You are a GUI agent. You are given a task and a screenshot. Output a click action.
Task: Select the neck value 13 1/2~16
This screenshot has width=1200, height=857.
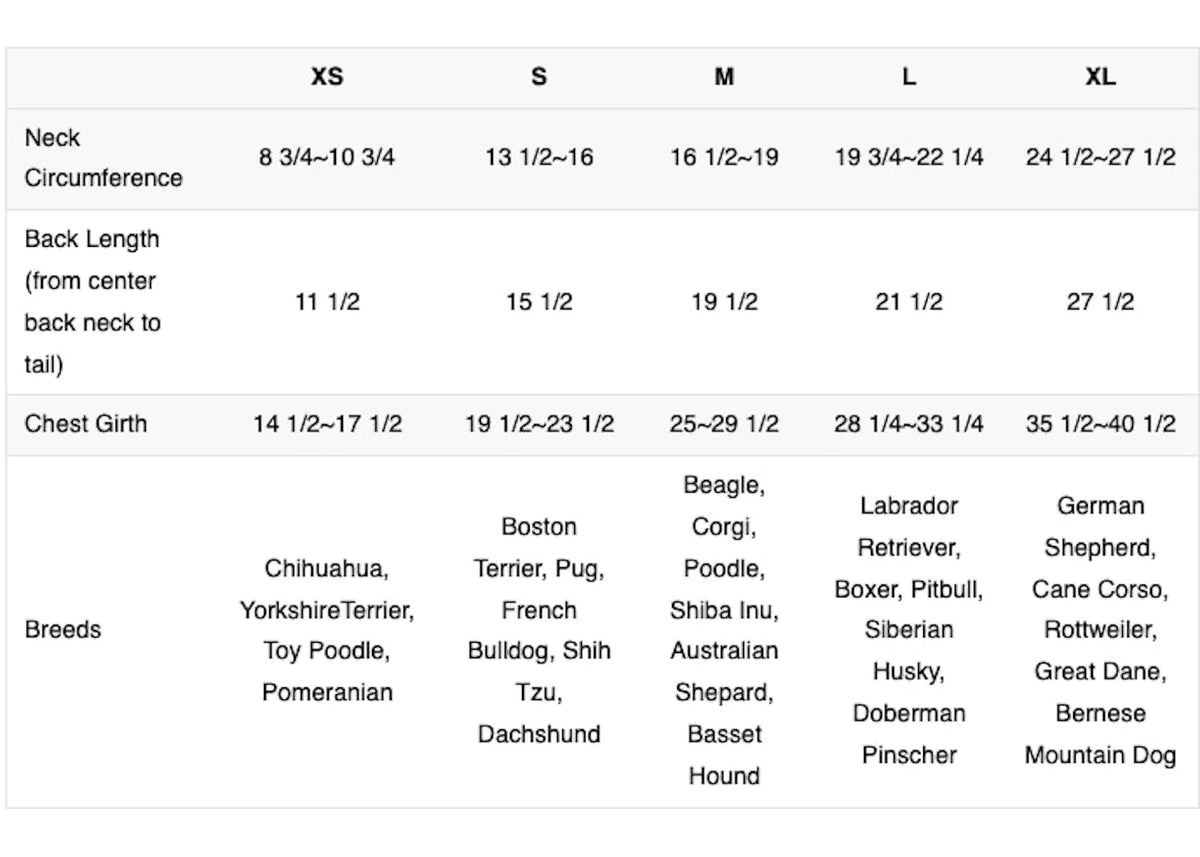click(x=539, y=158)
